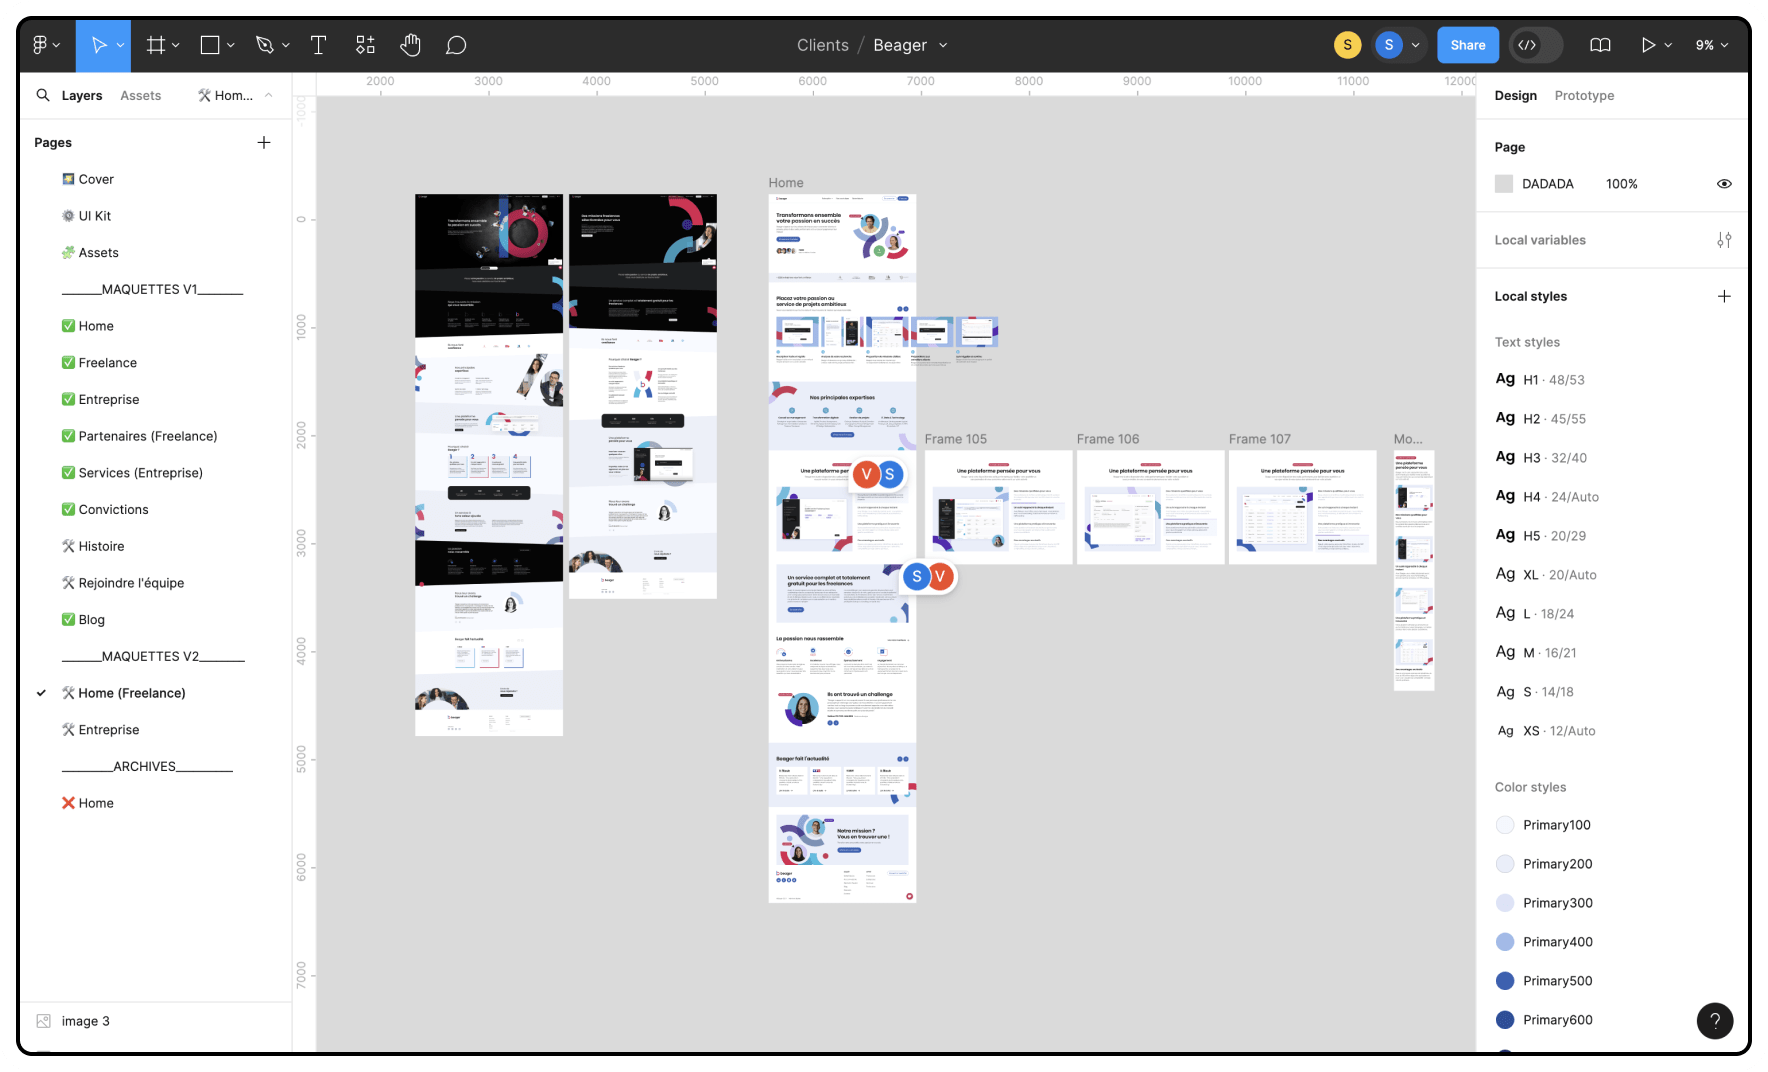The height and width of the screenshot is (1072, 1768).
Task: Click the H2 text style Ag icon
Action: click(x=1505, y=418)
